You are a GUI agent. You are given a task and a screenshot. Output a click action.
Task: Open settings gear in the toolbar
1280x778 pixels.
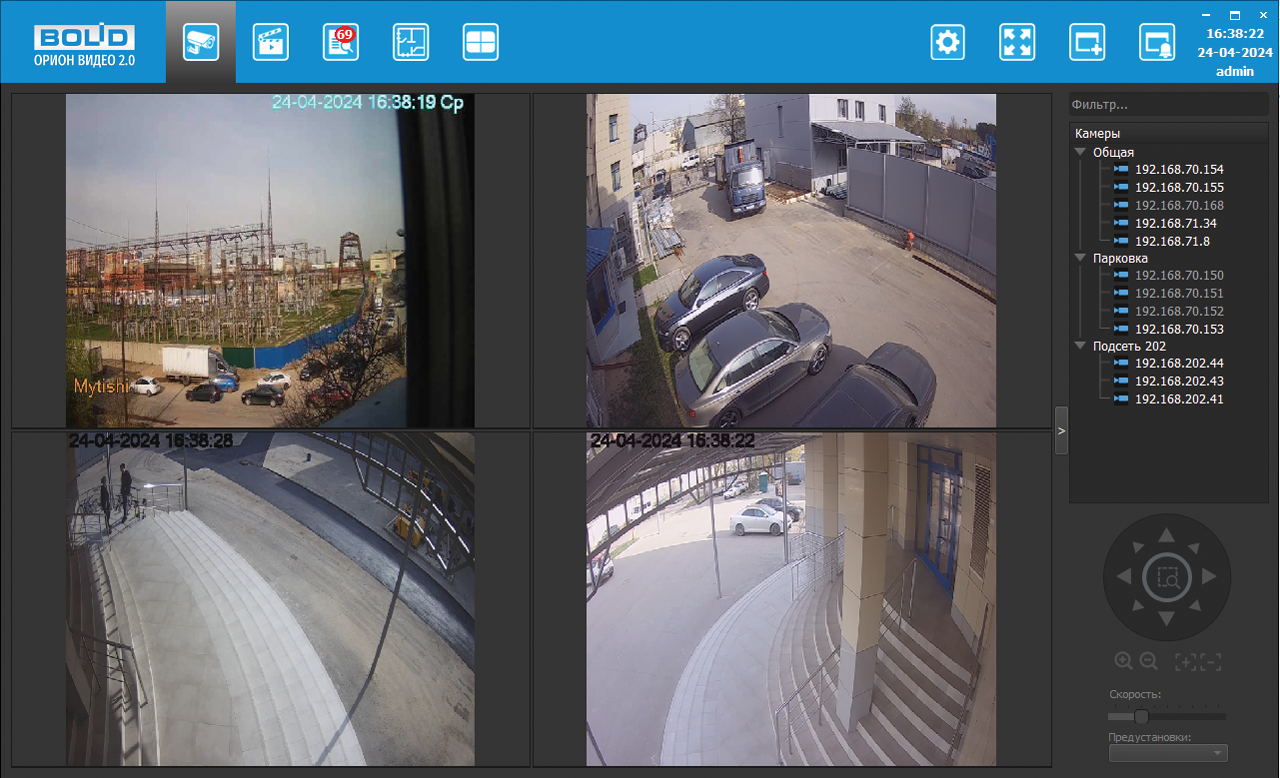tap(947, 42)
